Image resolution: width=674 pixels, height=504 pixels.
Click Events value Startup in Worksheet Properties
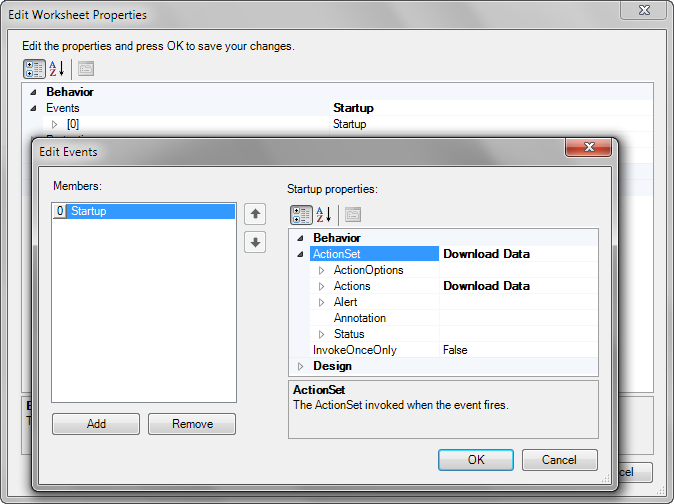point(353,108)
